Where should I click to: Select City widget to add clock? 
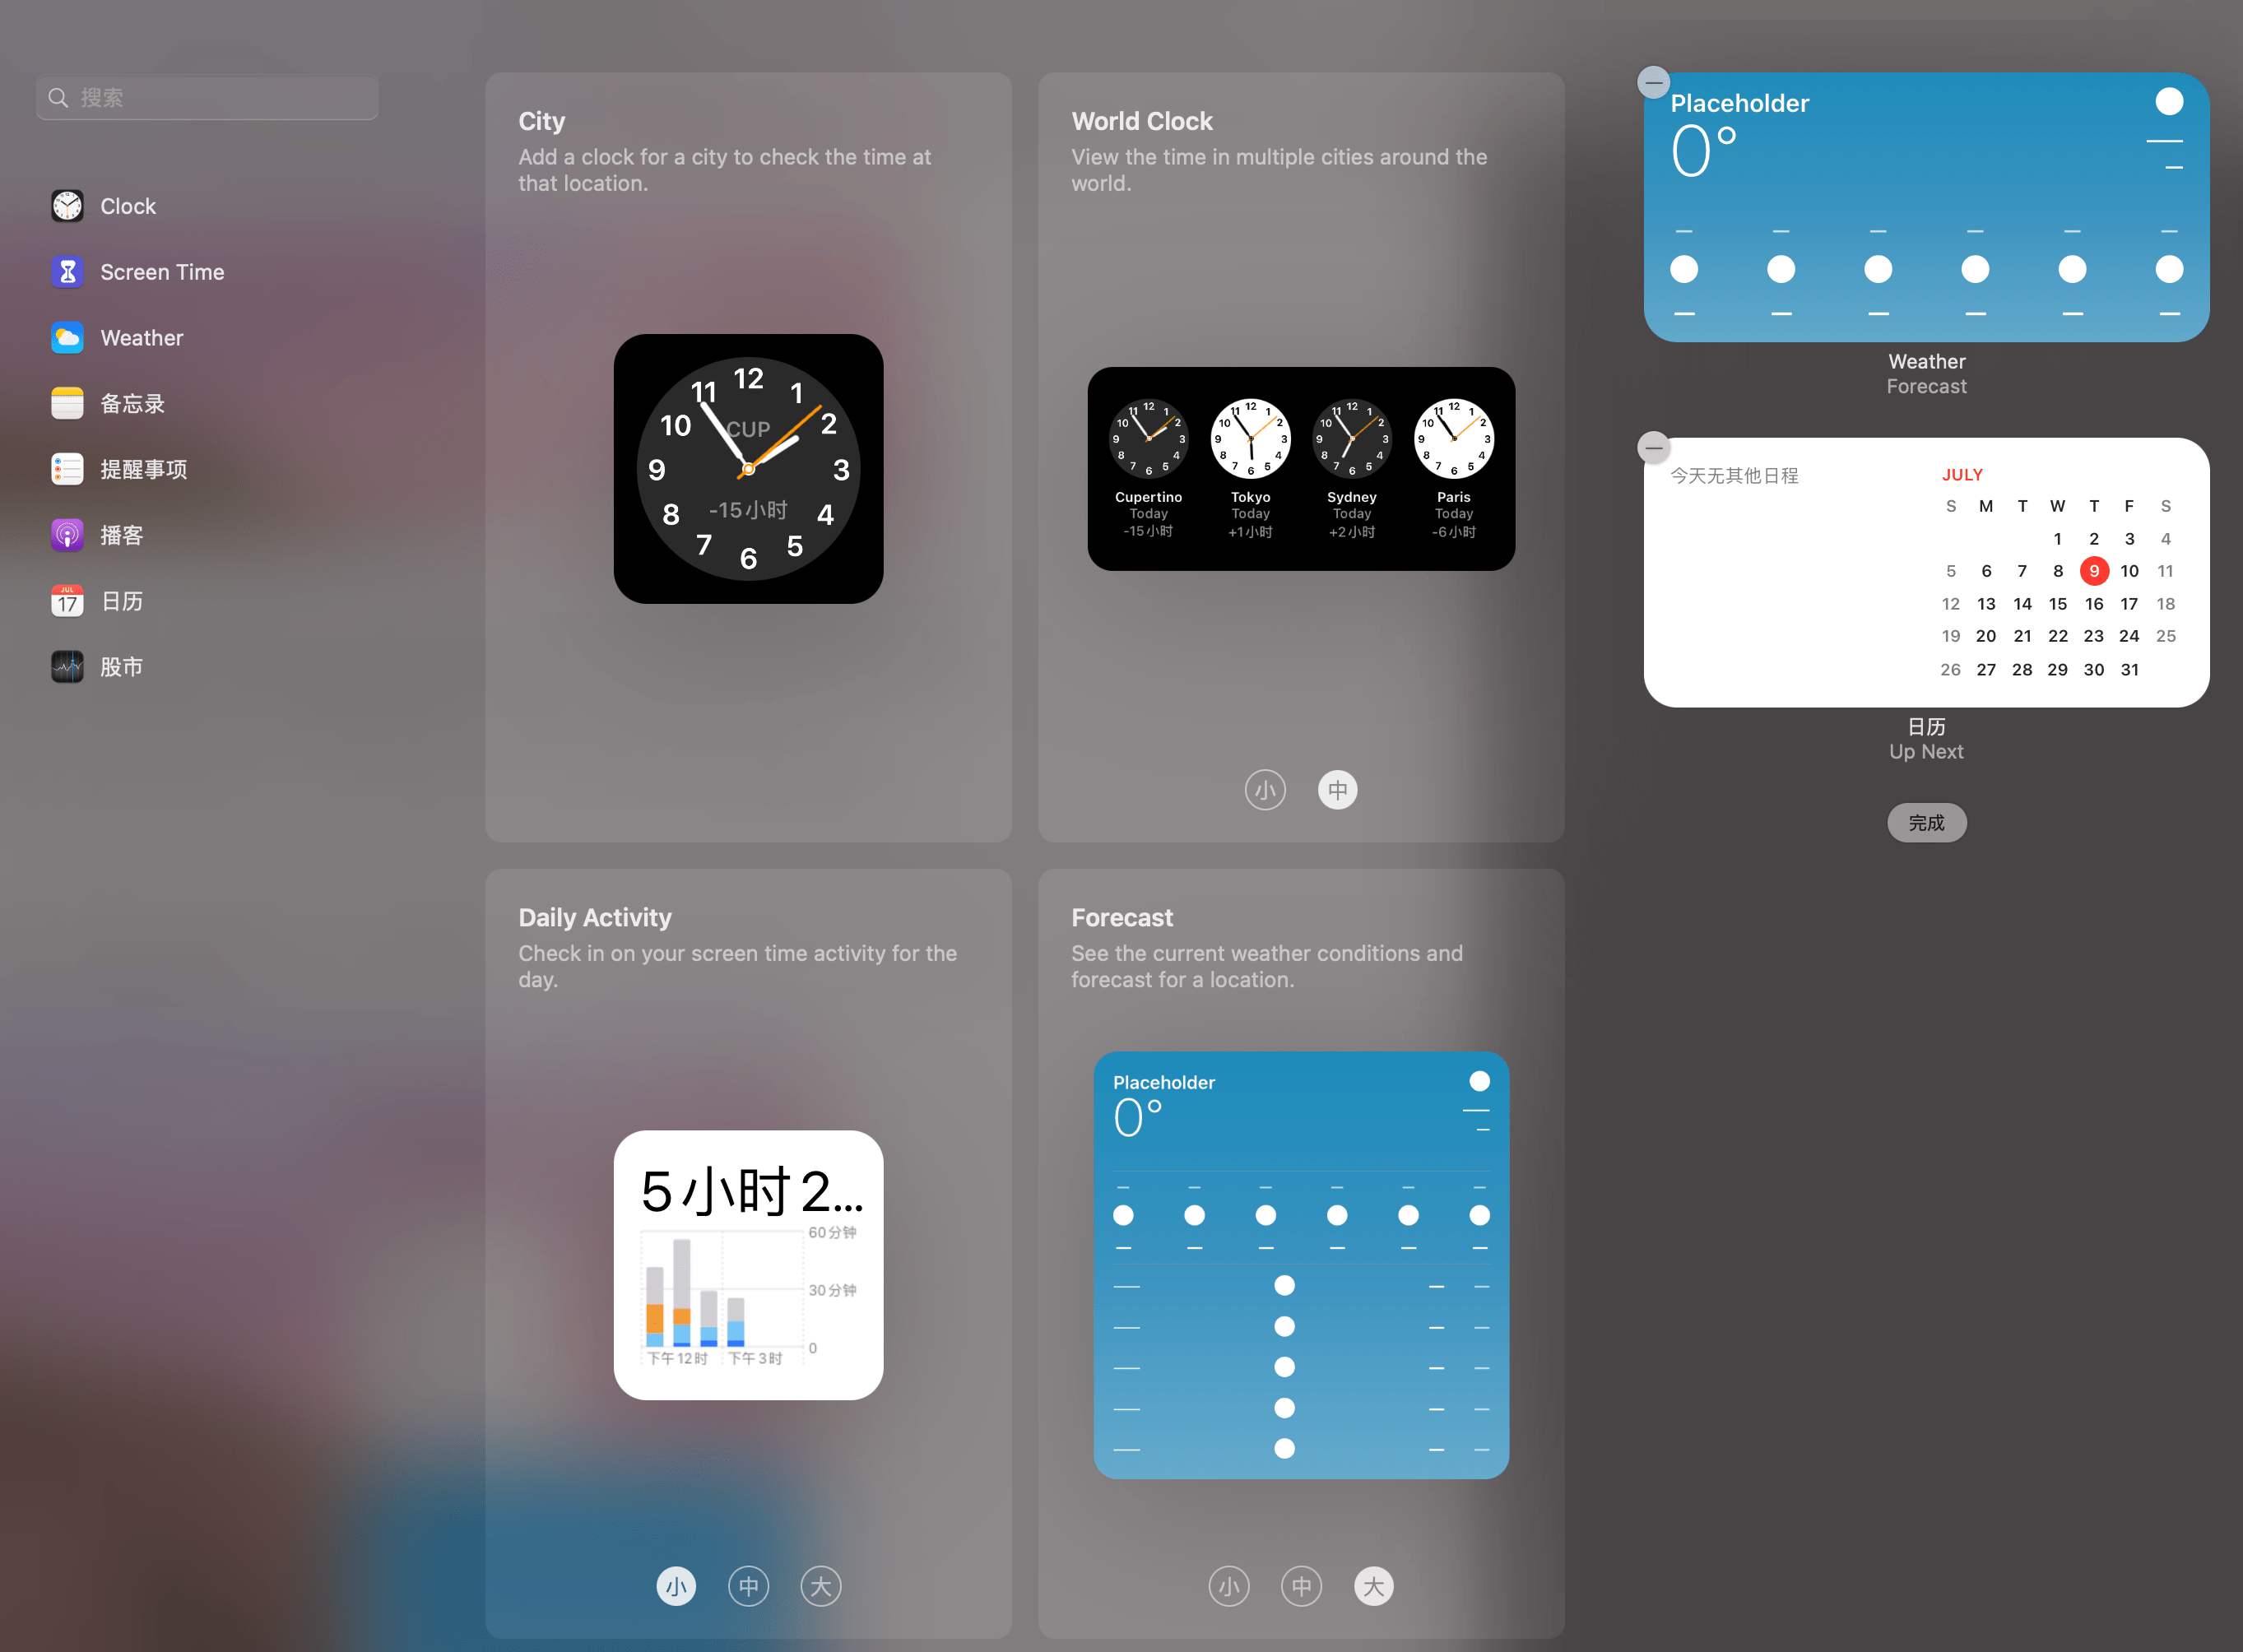tap(747, 468)
